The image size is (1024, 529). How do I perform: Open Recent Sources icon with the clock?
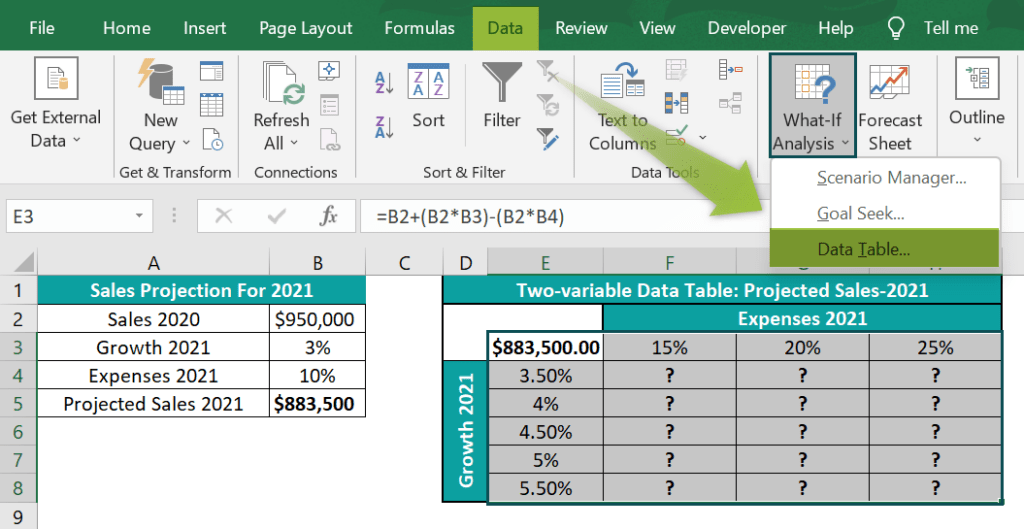(212, 139)
